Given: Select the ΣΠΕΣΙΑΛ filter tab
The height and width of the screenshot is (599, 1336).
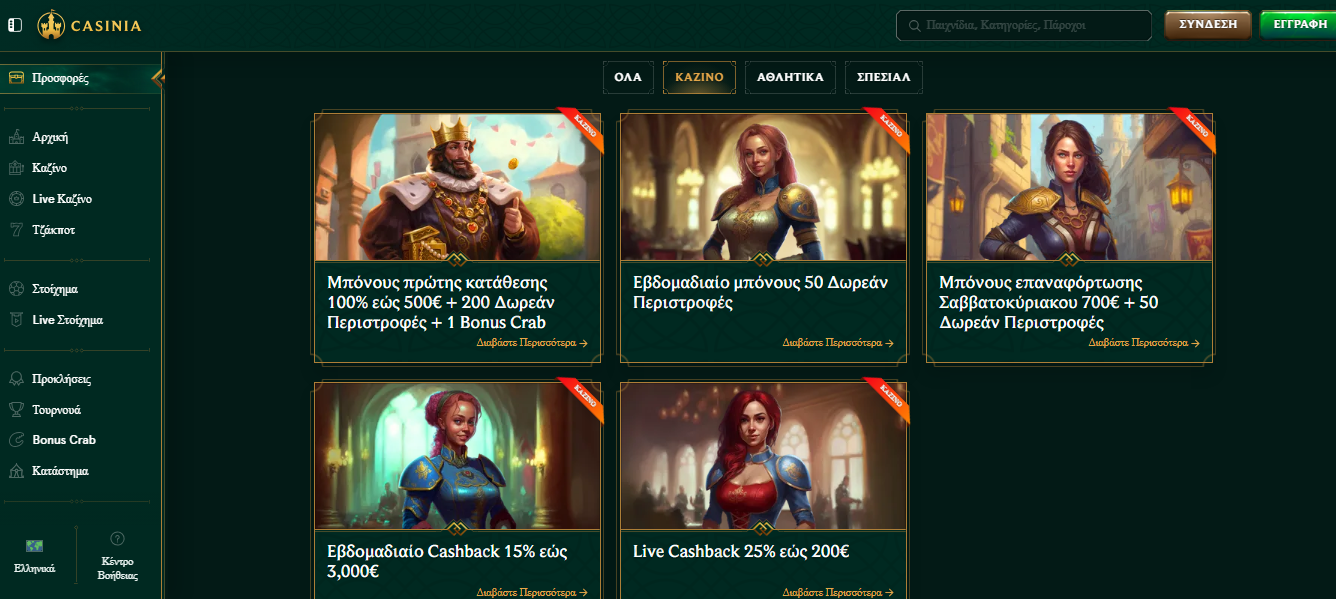Looking at the screenshot, I should tap(884, 77).
